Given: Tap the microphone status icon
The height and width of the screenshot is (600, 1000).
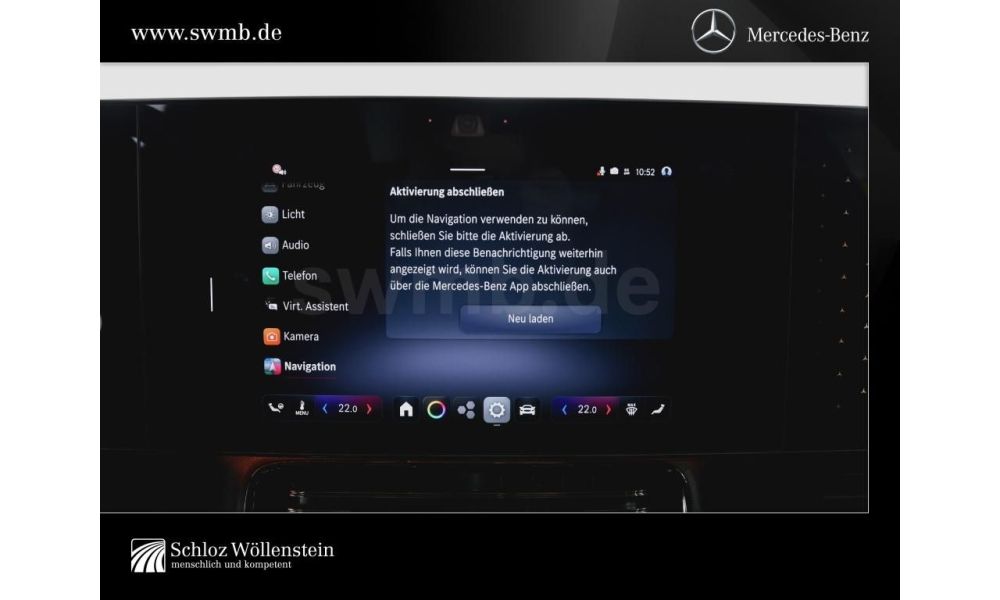Looking at the screenshot, I should click(601, 172).
